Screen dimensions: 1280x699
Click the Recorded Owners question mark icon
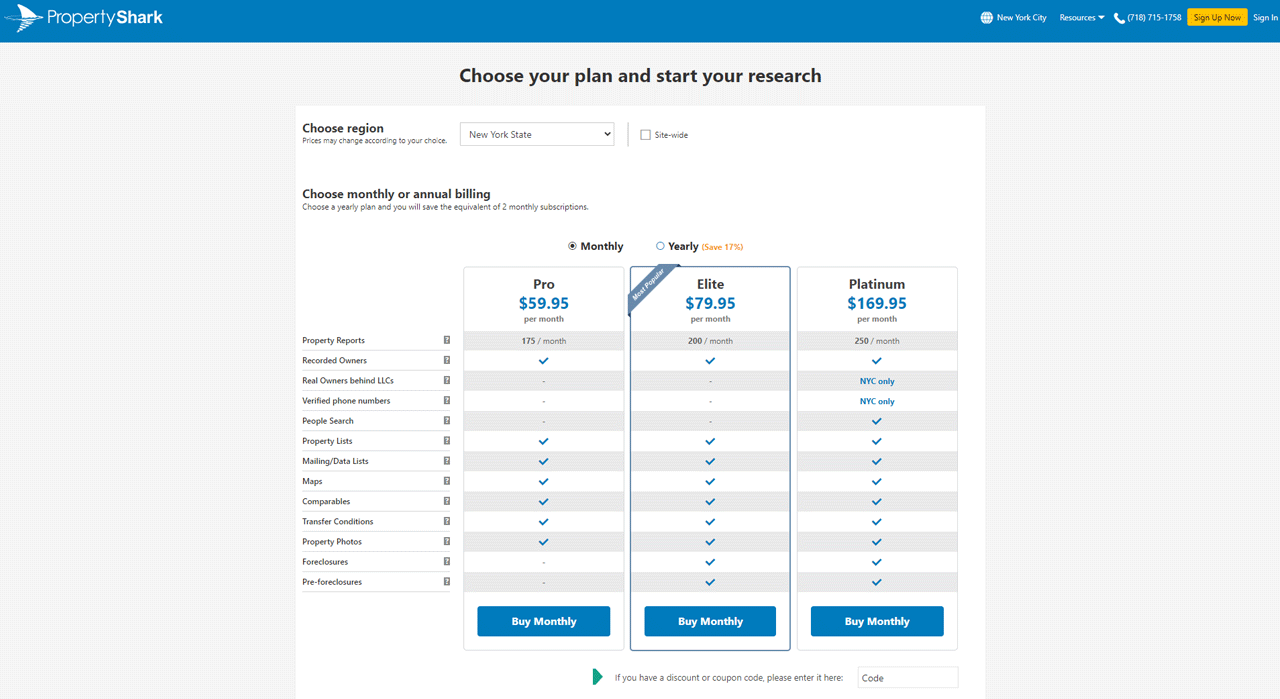coord(446,360)
